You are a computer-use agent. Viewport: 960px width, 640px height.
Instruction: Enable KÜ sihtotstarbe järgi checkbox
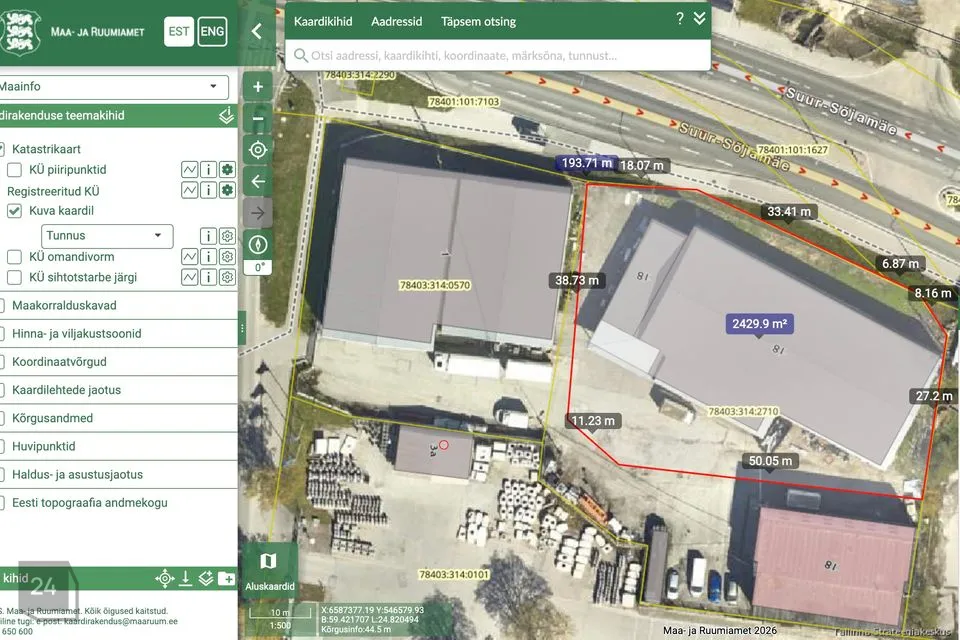tap(15, 277)
